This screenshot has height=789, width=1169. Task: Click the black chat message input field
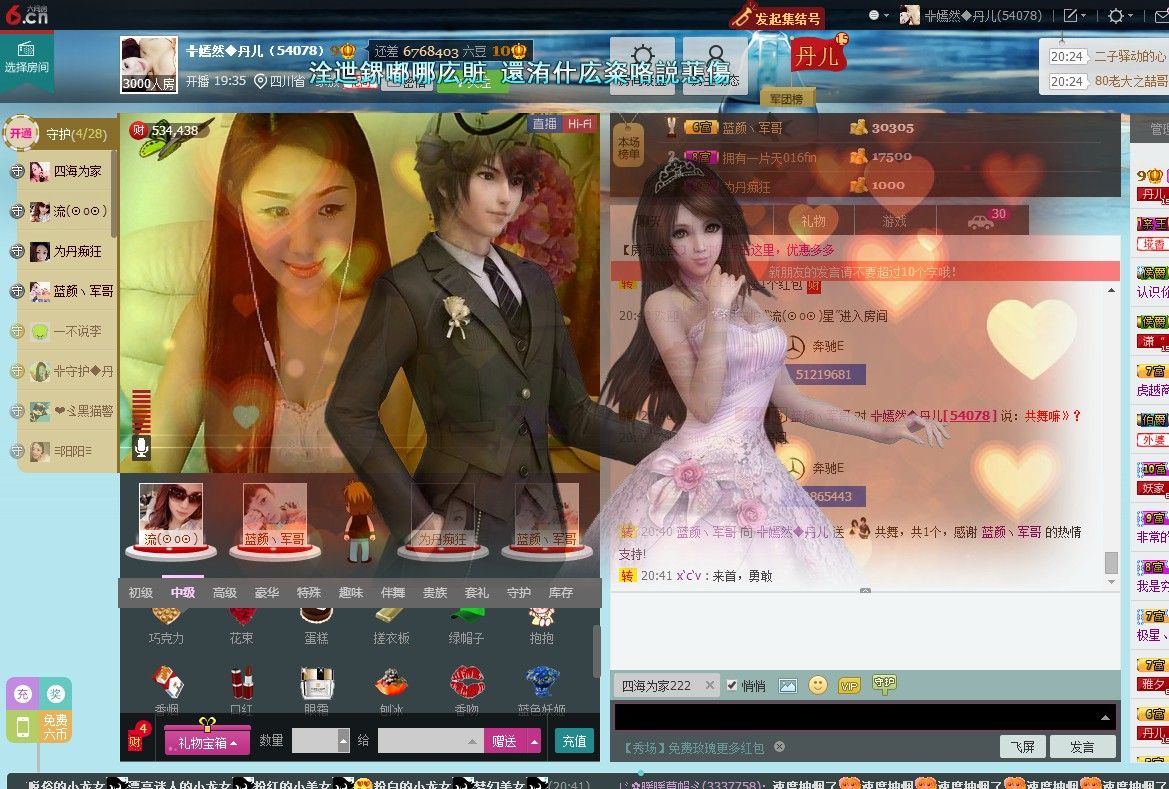(x=865, y=717)
